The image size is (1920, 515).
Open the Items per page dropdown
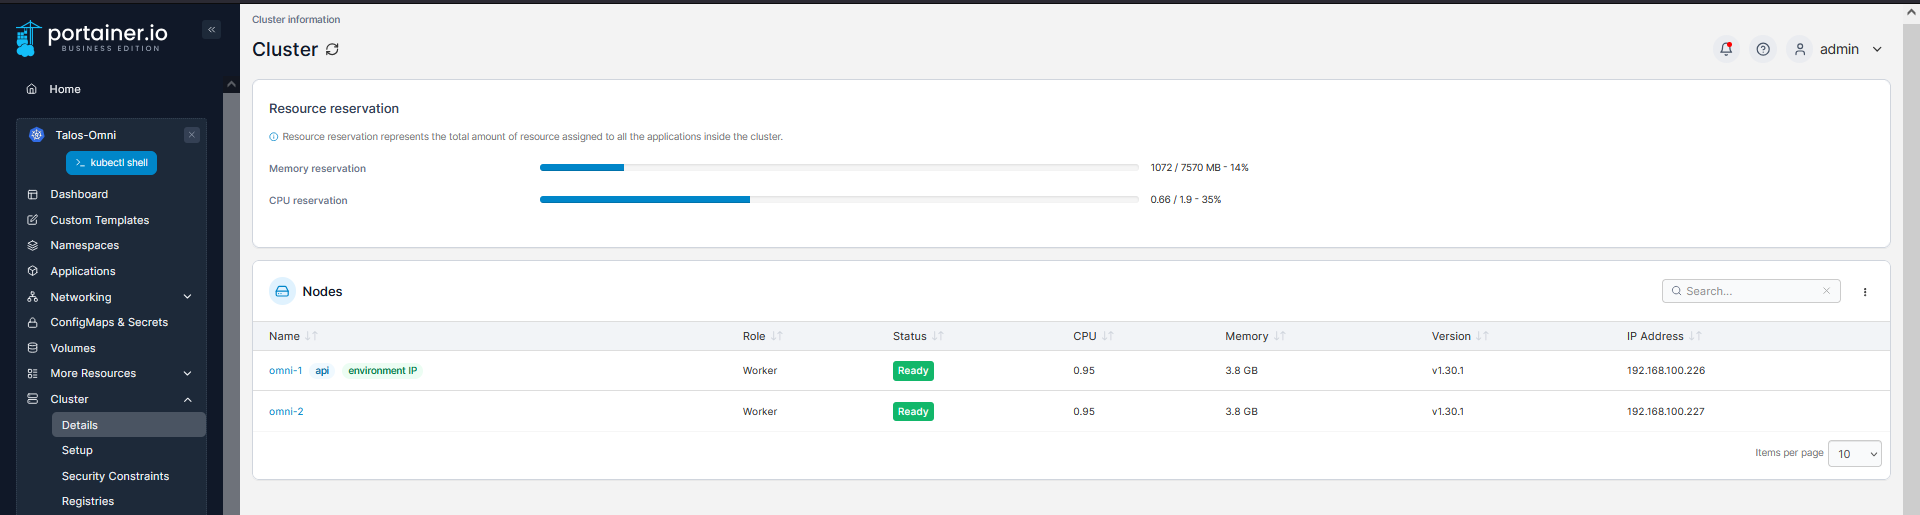point(1855,454)
